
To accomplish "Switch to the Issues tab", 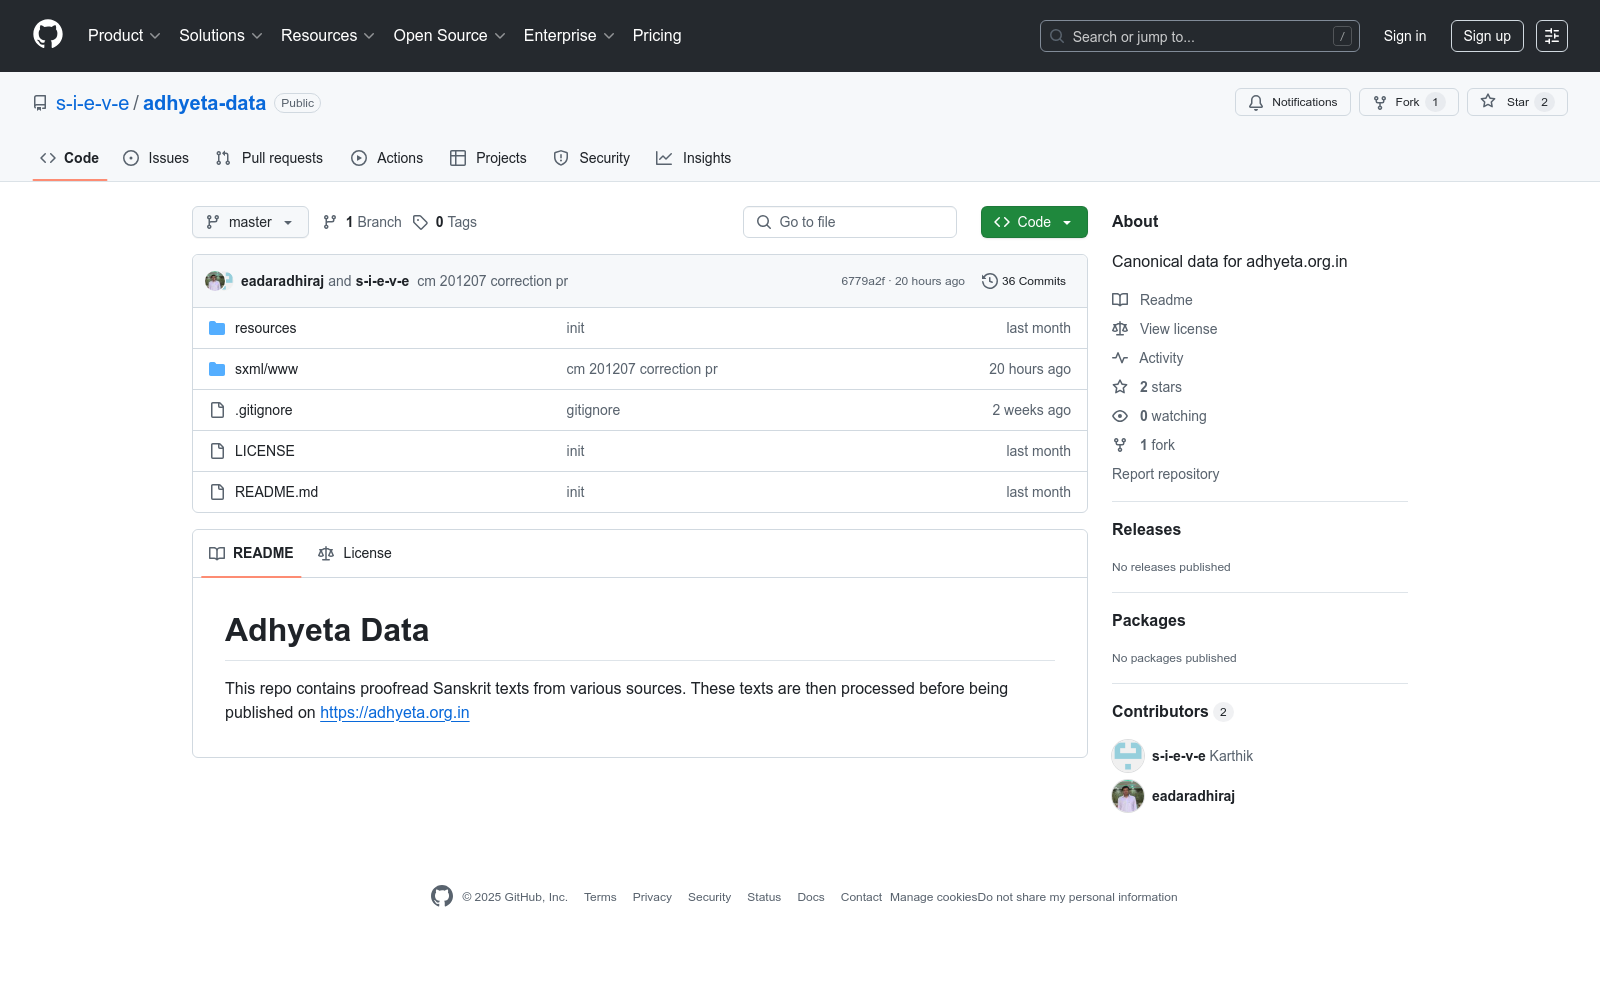I will point(156,158).
